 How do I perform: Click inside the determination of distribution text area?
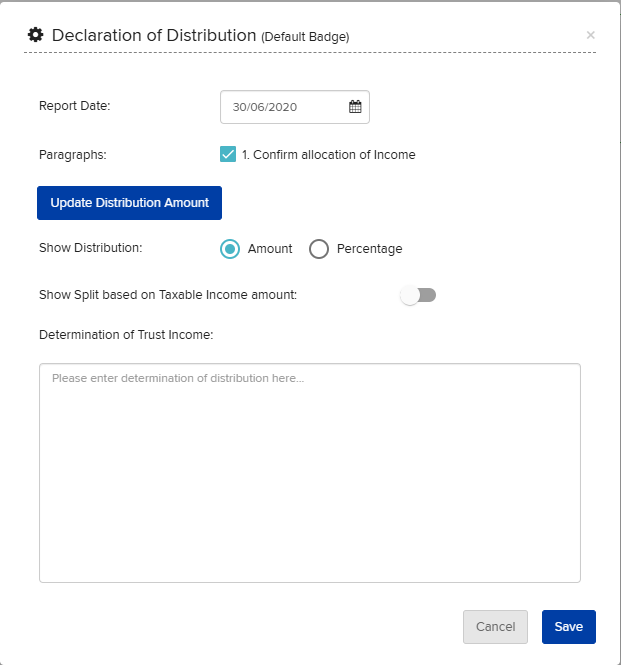tap(310, 473)
